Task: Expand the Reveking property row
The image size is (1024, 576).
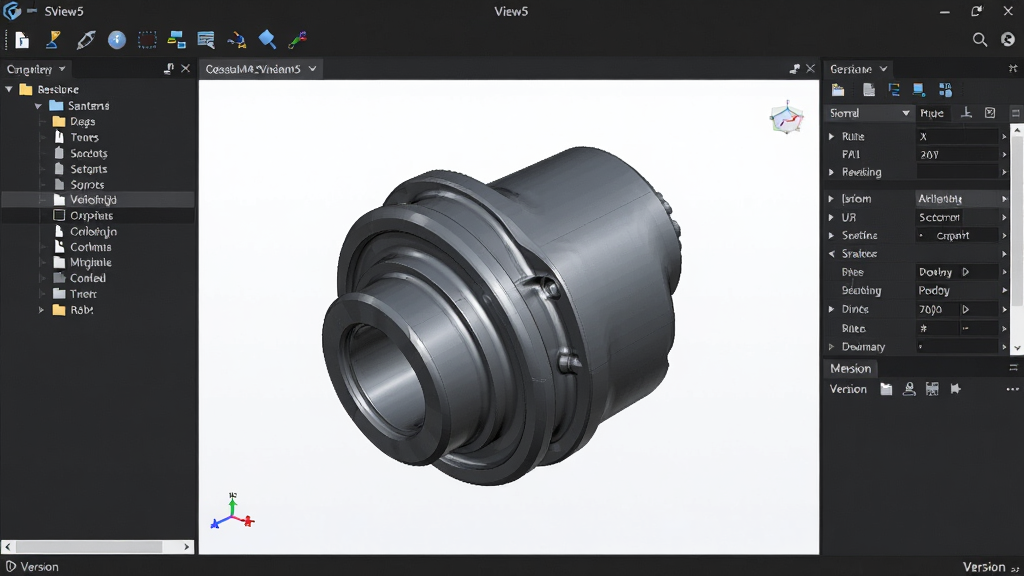Action: pyautogui.click(x=831, y=172)
